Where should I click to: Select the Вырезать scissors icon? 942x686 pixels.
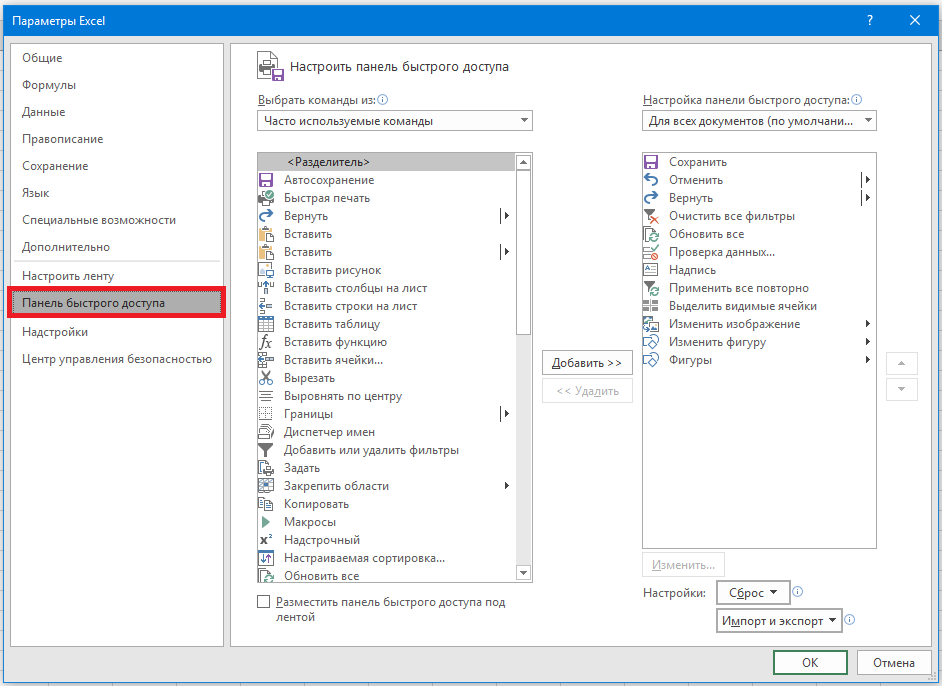click(x=266, y=378)
